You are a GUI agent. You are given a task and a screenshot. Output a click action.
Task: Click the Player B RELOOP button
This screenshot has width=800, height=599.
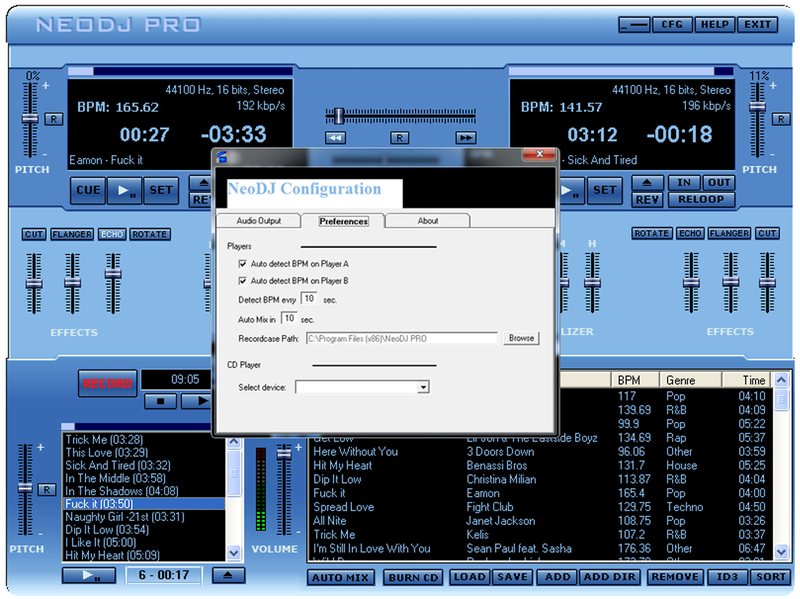[701, 199]
